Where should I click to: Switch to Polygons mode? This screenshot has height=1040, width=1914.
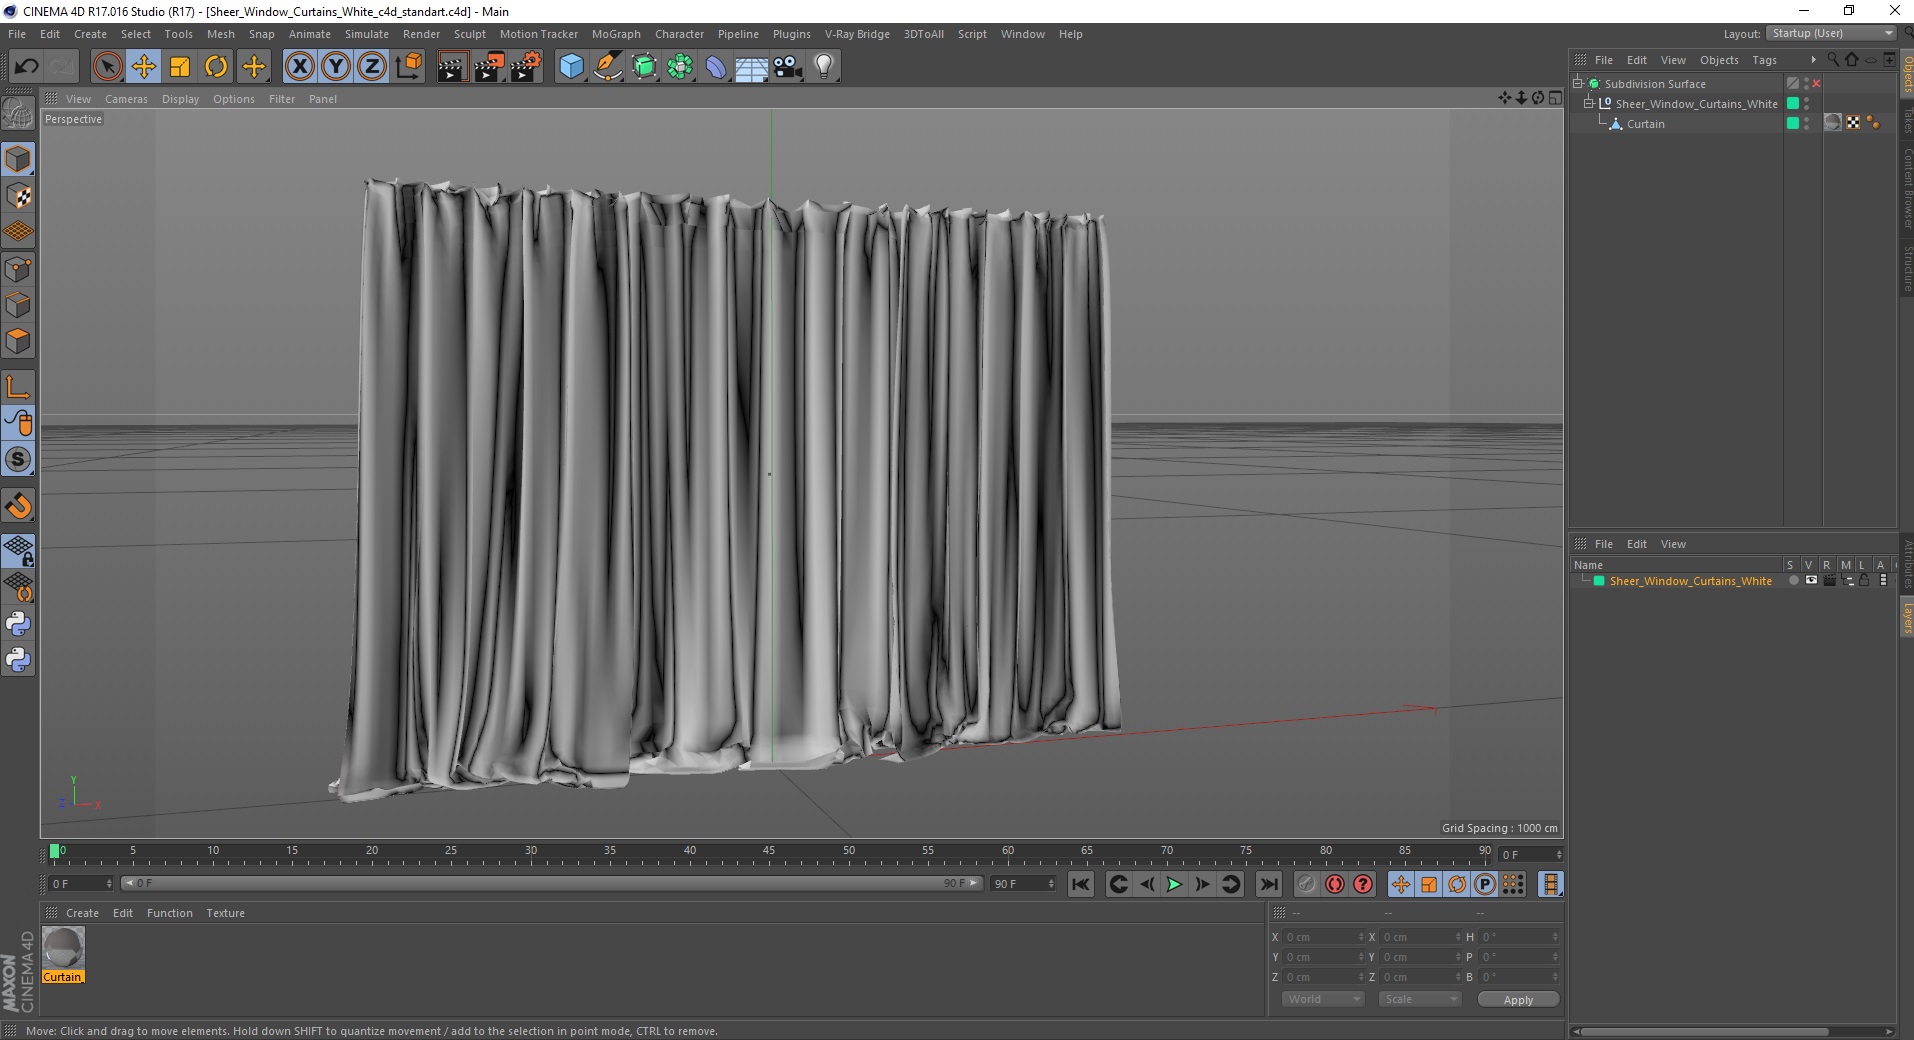coord(18,341)
